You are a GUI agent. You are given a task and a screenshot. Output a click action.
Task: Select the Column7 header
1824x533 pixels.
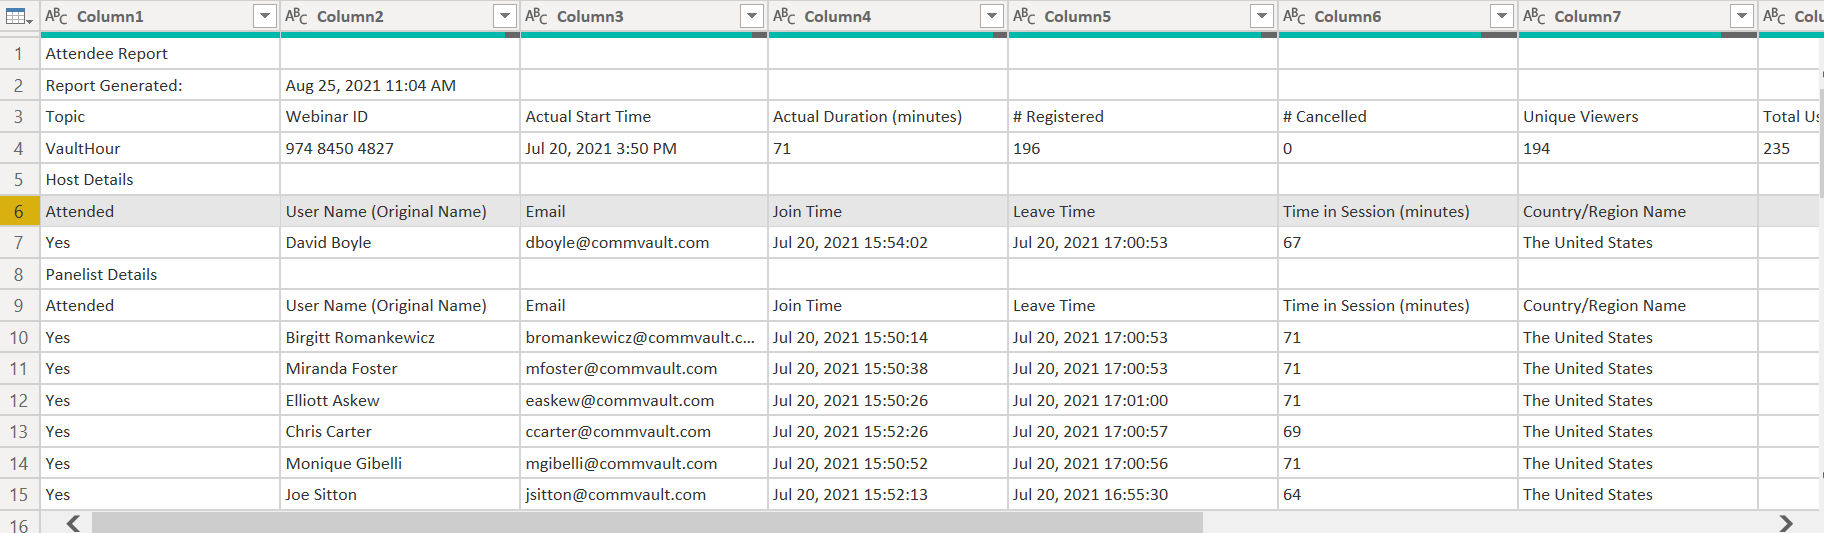(x=1638, y=17)
